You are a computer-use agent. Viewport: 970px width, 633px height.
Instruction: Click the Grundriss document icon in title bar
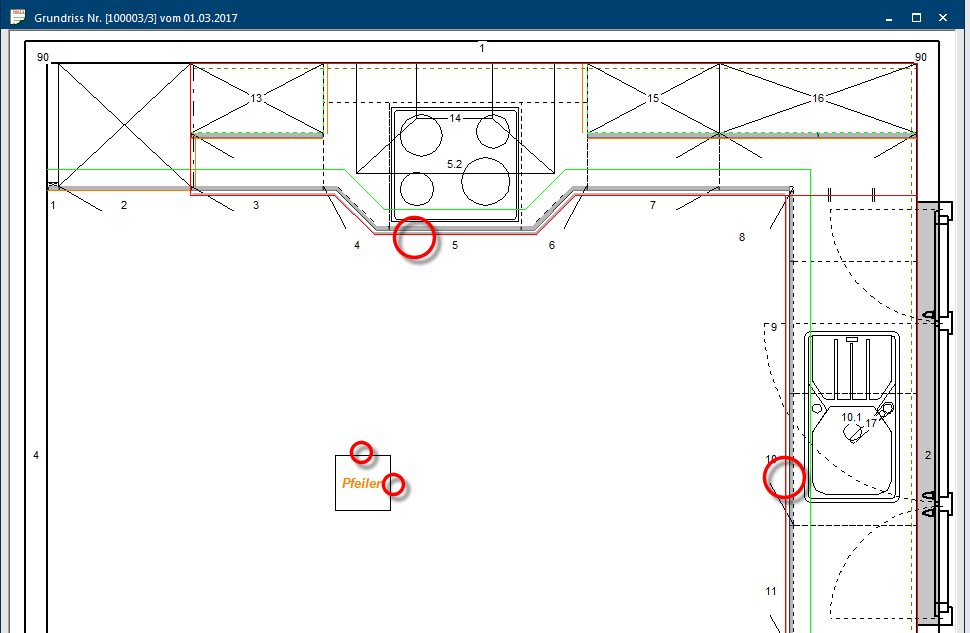tap(17, 17)
